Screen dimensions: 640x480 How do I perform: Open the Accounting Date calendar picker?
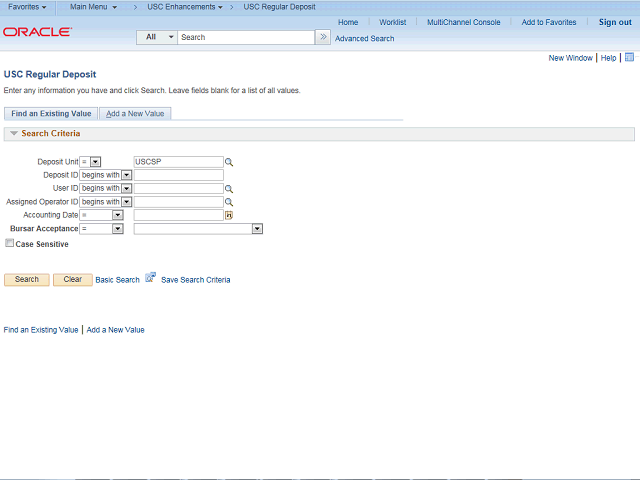pyautogui.click(x=229, y=215)
